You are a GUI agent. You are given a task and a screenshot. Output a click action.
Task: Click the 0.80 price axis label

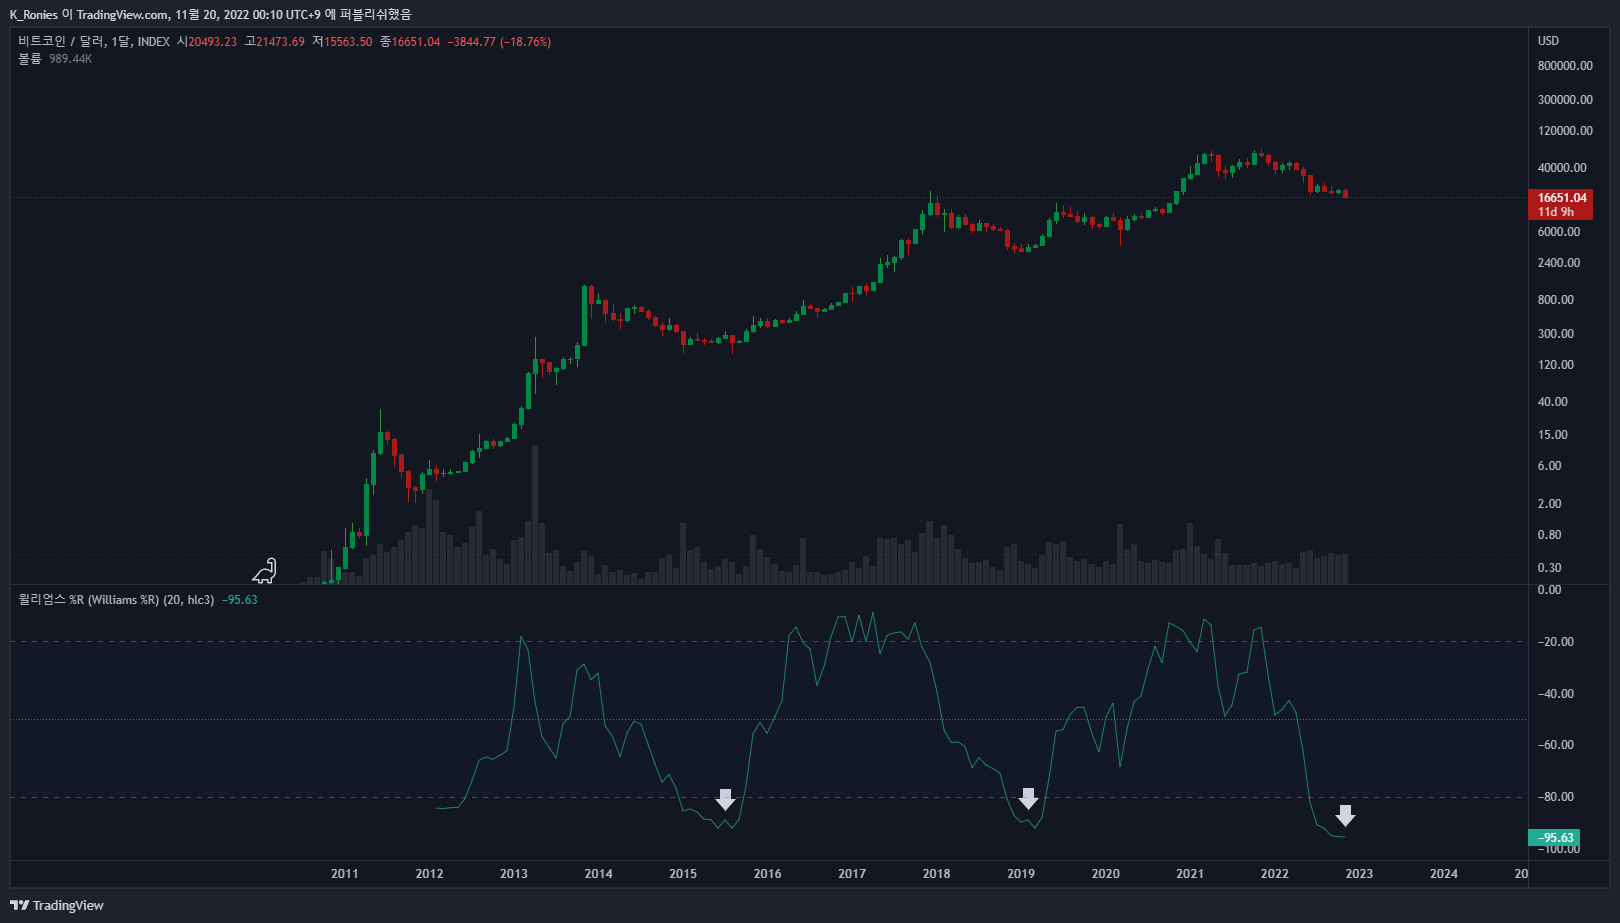tap(1550, 535)
